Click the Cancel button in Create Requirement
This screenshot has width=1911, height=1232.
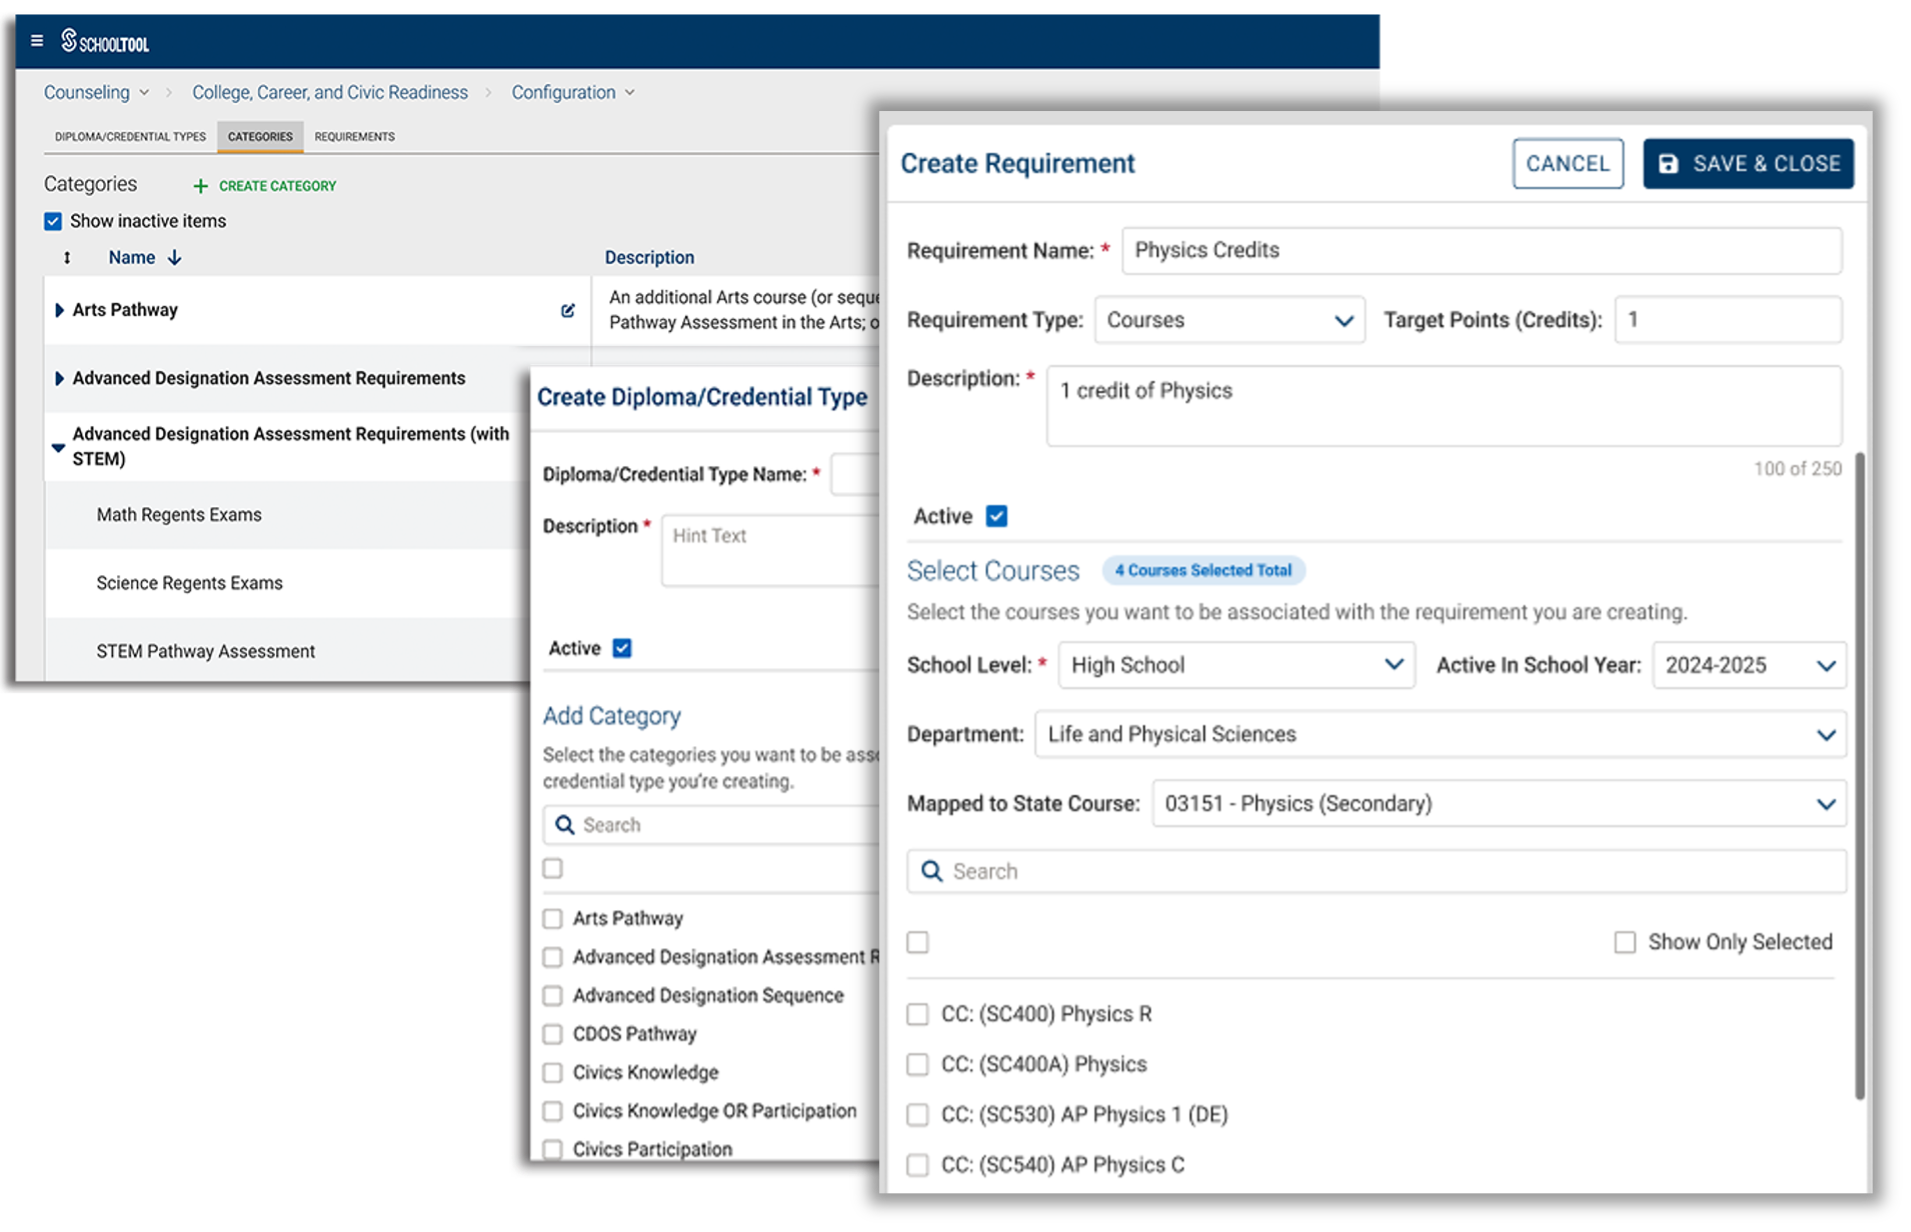click(1567, 163)
